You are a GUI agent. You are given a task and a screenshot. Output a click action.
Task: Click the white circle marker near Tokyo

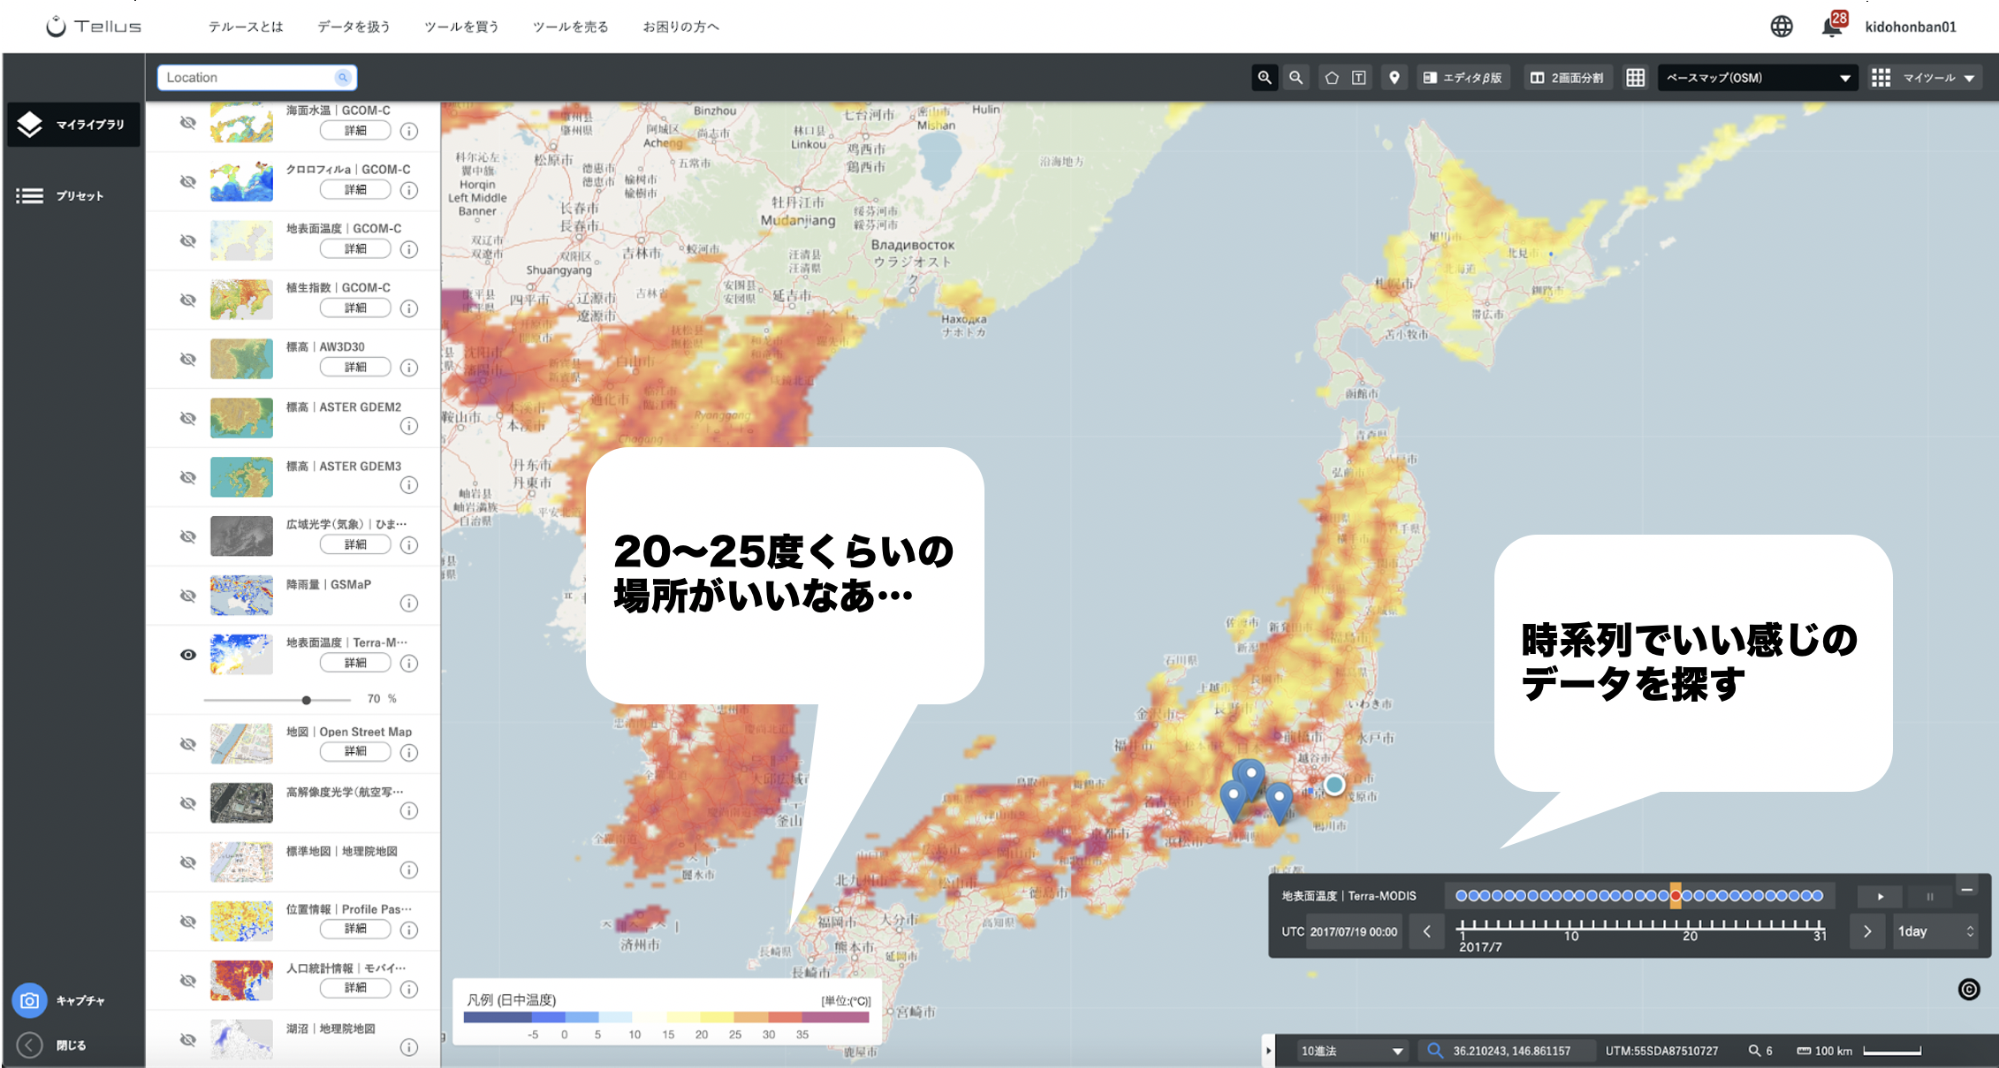point(1335,785)
